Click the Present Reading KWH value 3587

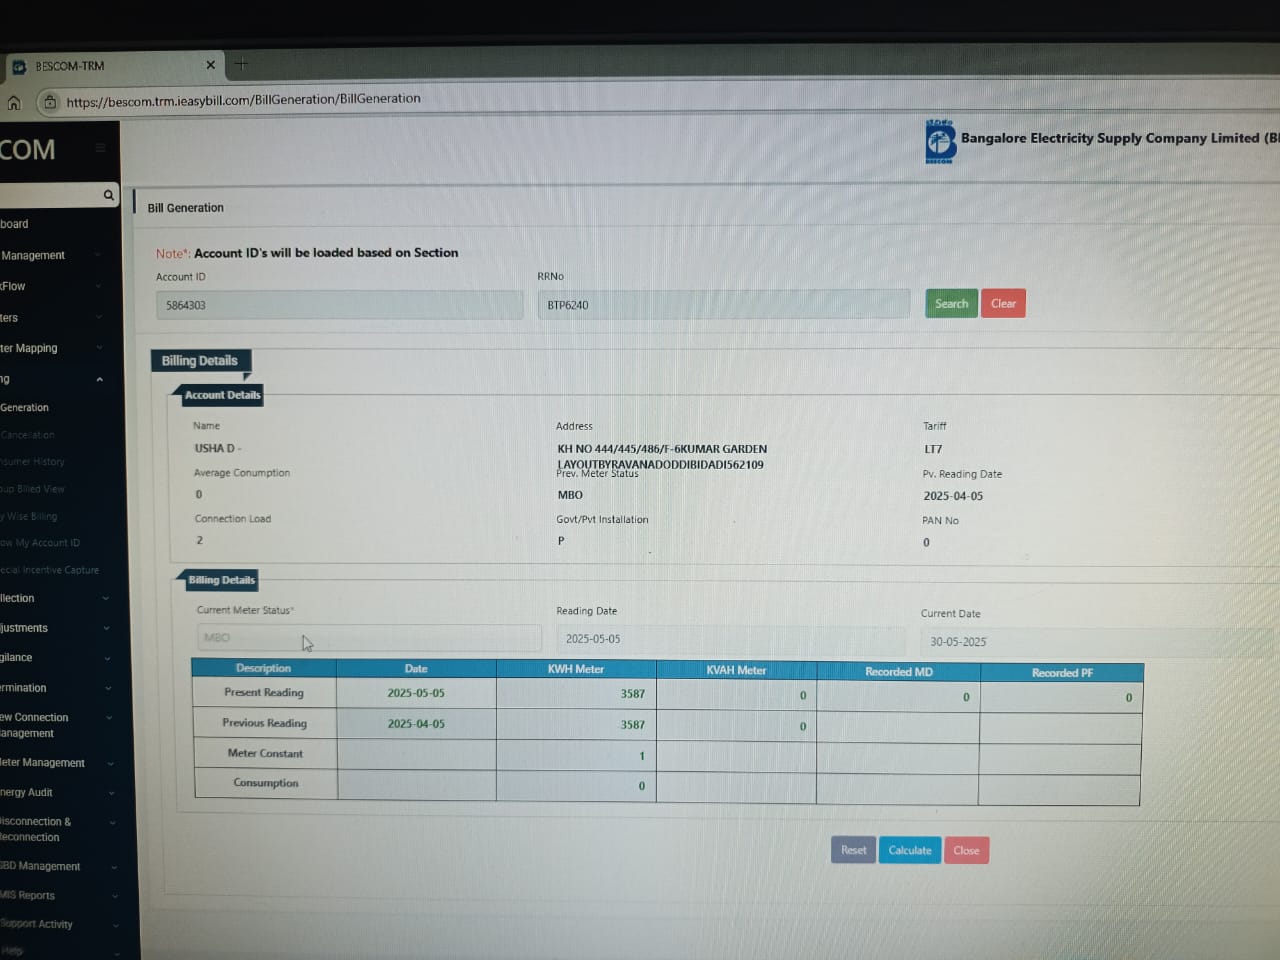[632, 694]
